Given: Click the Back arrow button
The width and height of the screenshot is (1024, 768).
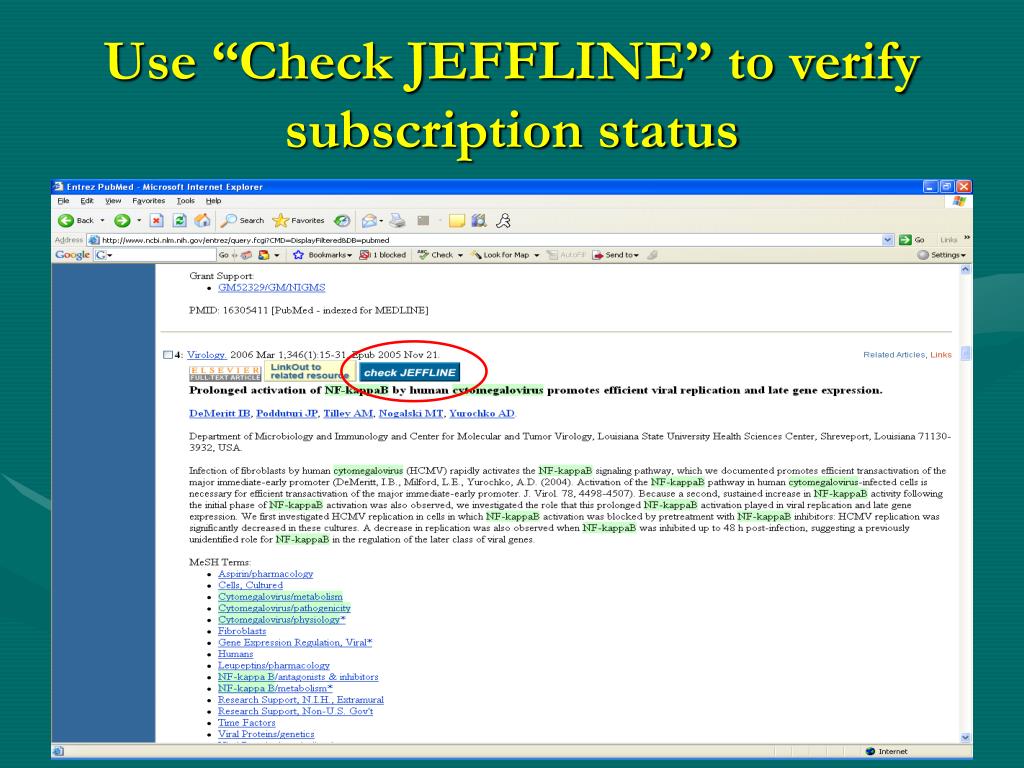Looking at the screenshot, I should click(x=76, y=221).
